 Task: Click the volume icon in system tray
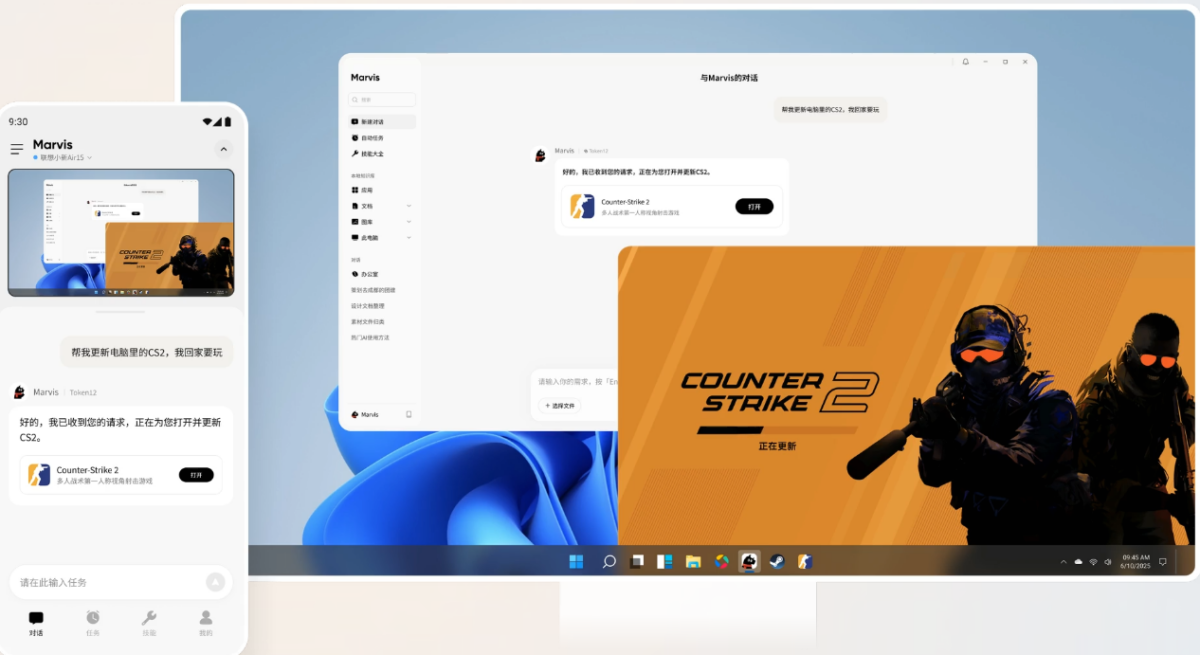tap(1107, 562)
